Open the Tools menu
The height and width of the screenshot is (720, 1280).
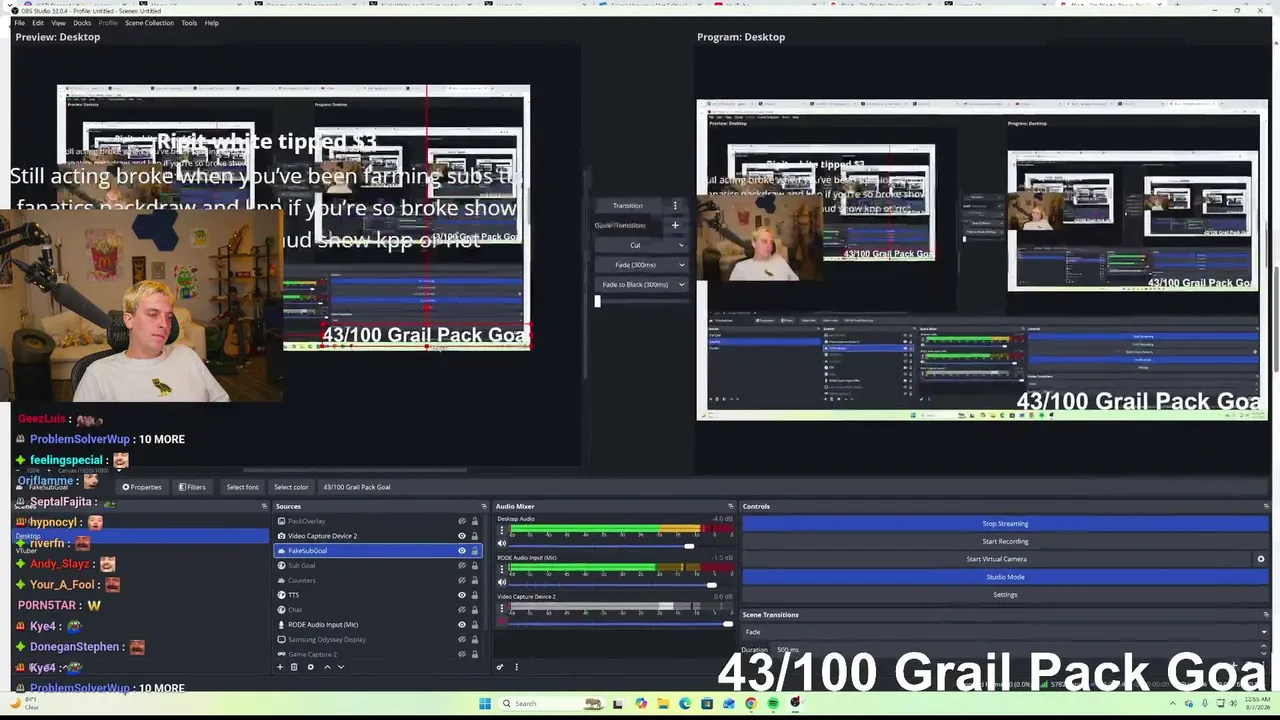pyautogui.click(x=189, y=23)
